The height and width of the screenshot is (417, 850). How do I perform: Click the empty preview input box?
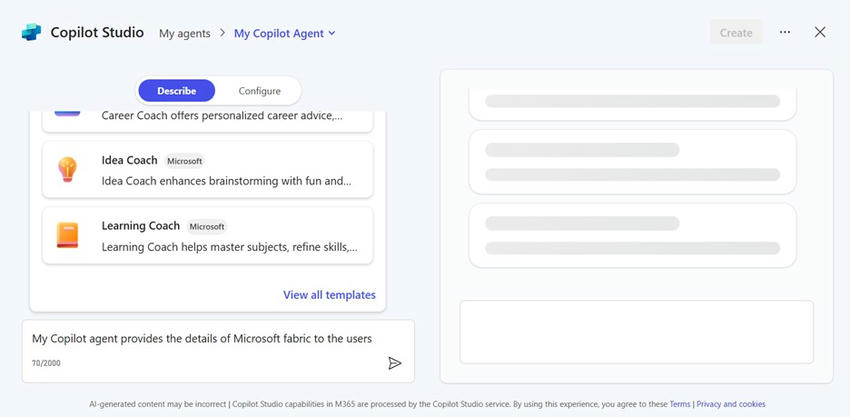pyautogui.click(x=636, y=332)
